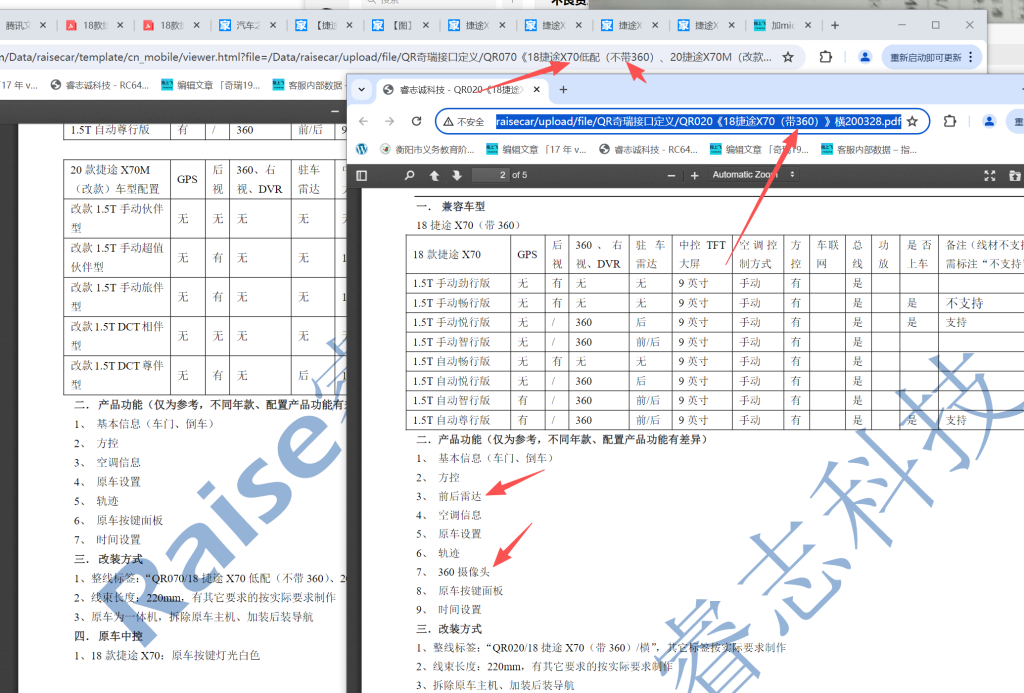Open front window's 编辑文章「奇瑞19... bookmark
1024x693 pixels.
point(759,150)
